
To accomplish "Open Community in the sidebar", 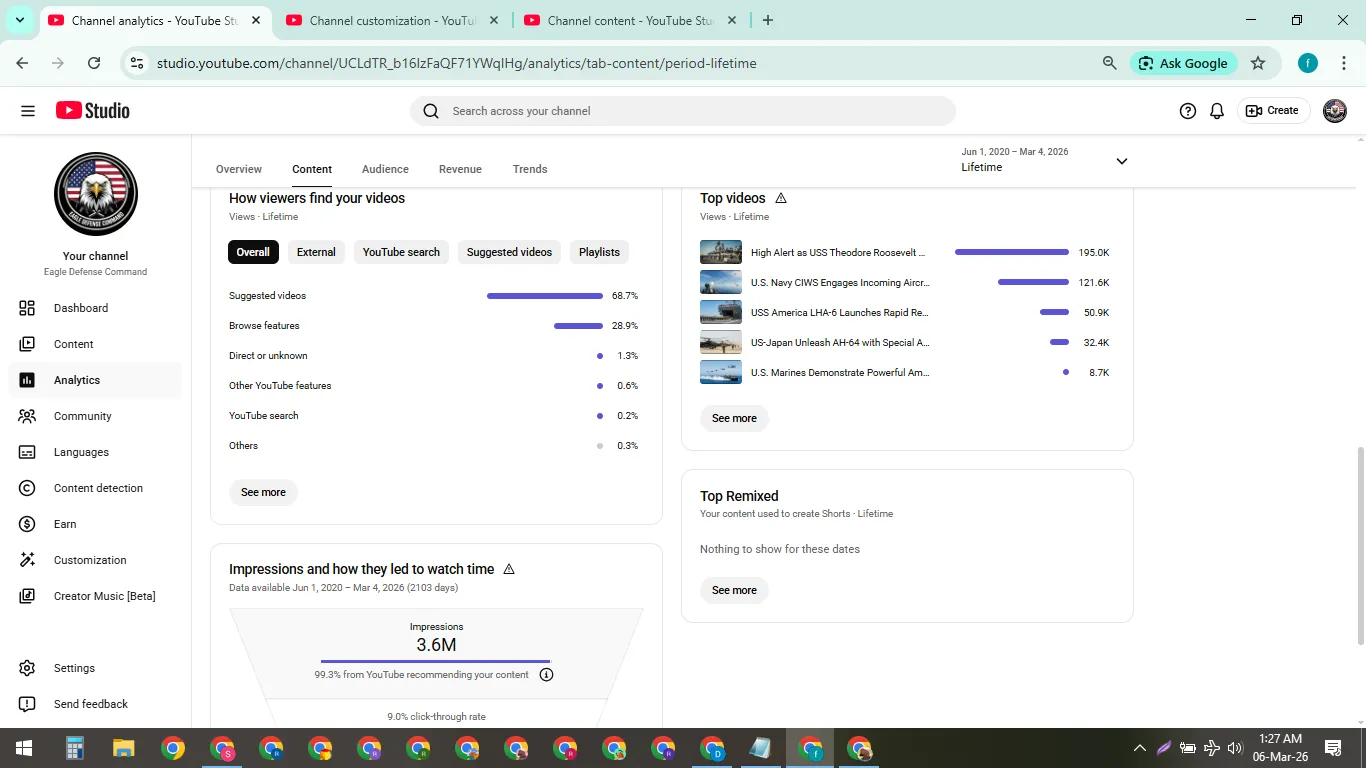I will pyautogui.click(x=95, y=416).
